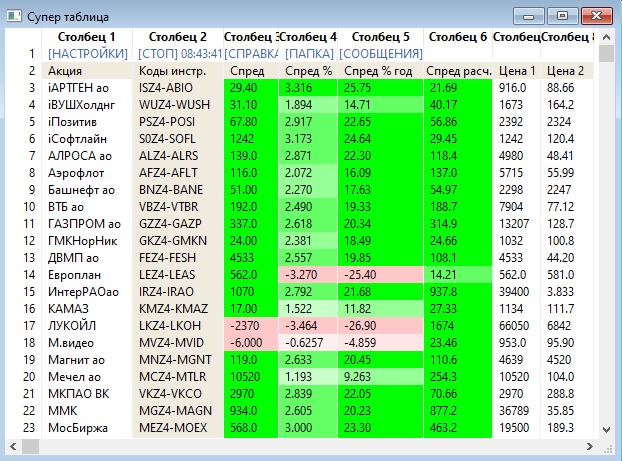Viewport: 622px width, 461px height.
Task: Click the horizontal scrollbar right arrow
Action: pos(589,447)
